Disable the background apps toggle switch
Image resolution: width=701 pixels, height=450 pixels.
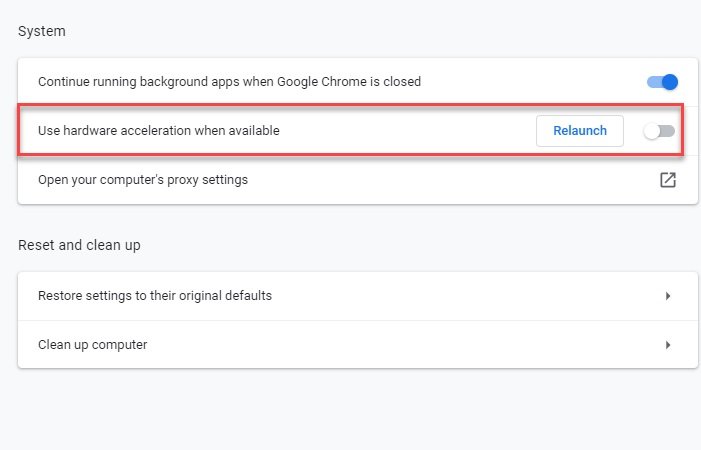pyautogui.click(x=663, y=82)
